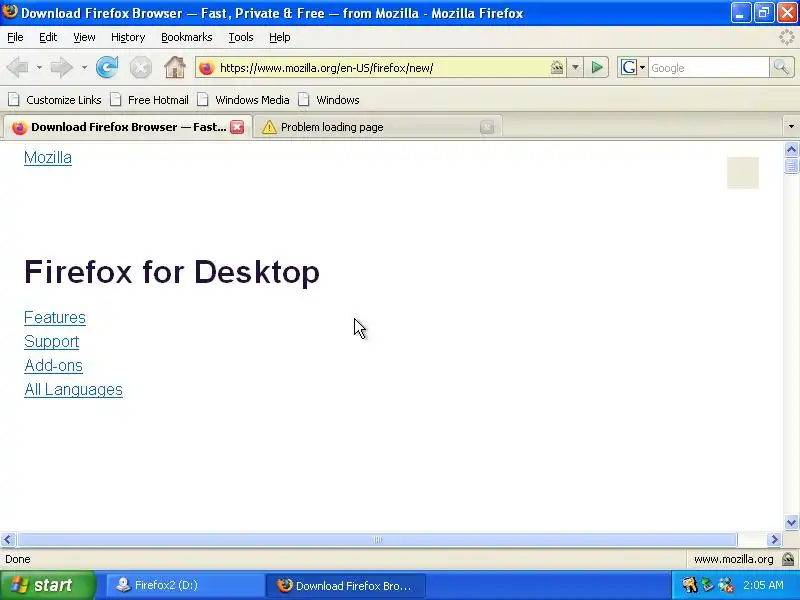Click the tray icon next to the clock
The image size is (800, 600).
[726, 585]
